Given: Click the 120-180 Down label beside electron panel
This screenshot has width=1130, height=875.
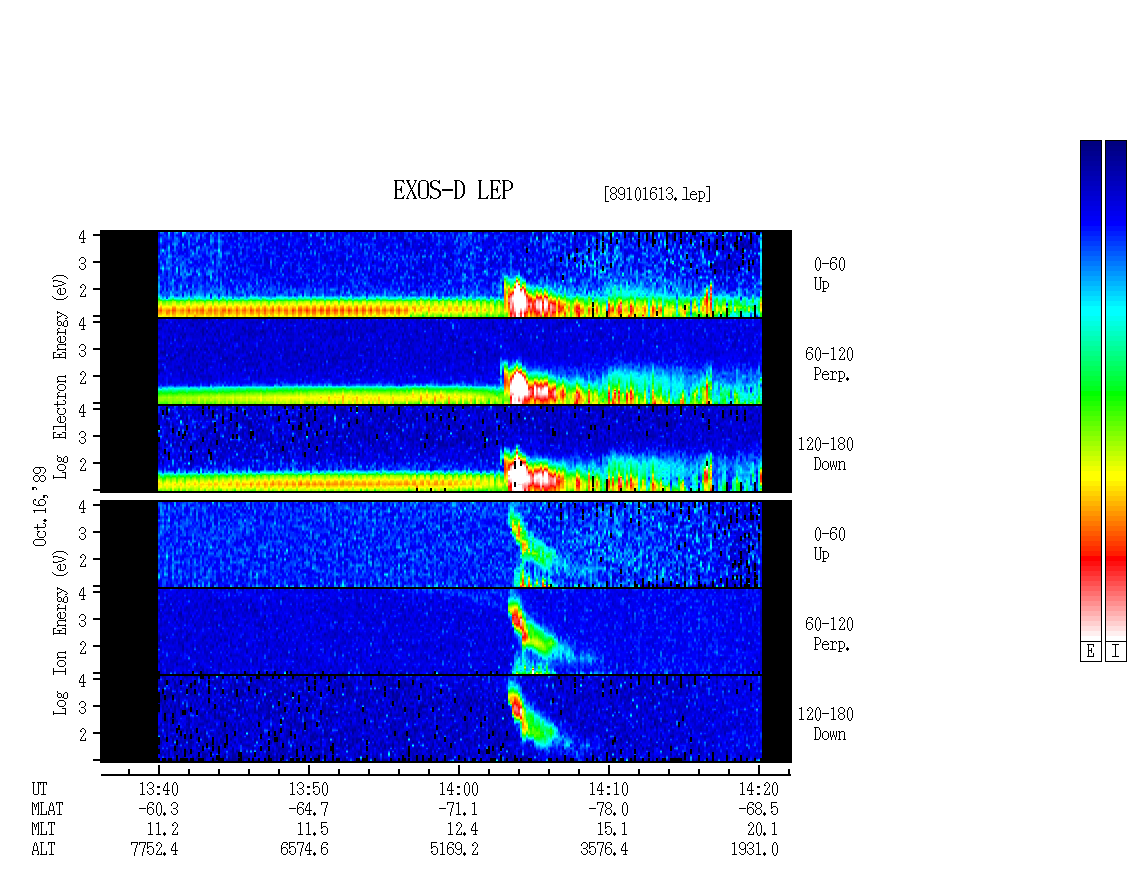Looking at the screenshot, I should (x=826, y=454).
